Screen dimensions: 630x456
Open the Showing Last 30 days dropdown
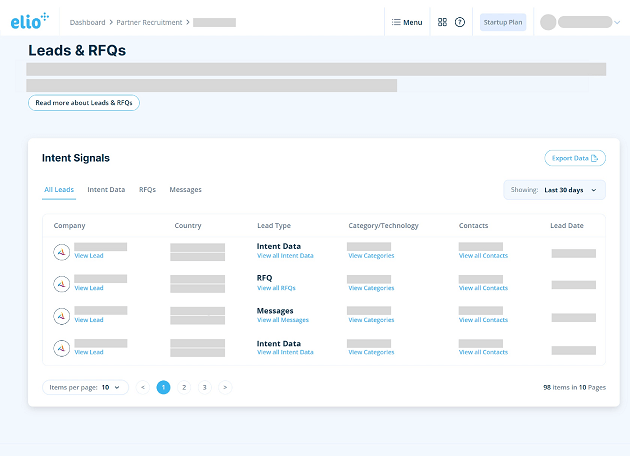(x=554, y=190)
